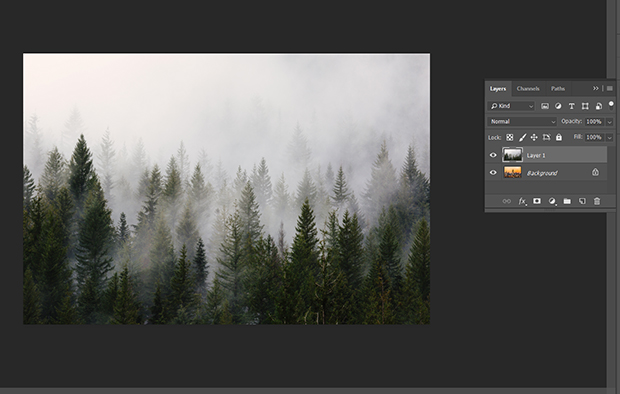Lock image pixels brush icon
620x394 pixels.
(x=522, y=138)
